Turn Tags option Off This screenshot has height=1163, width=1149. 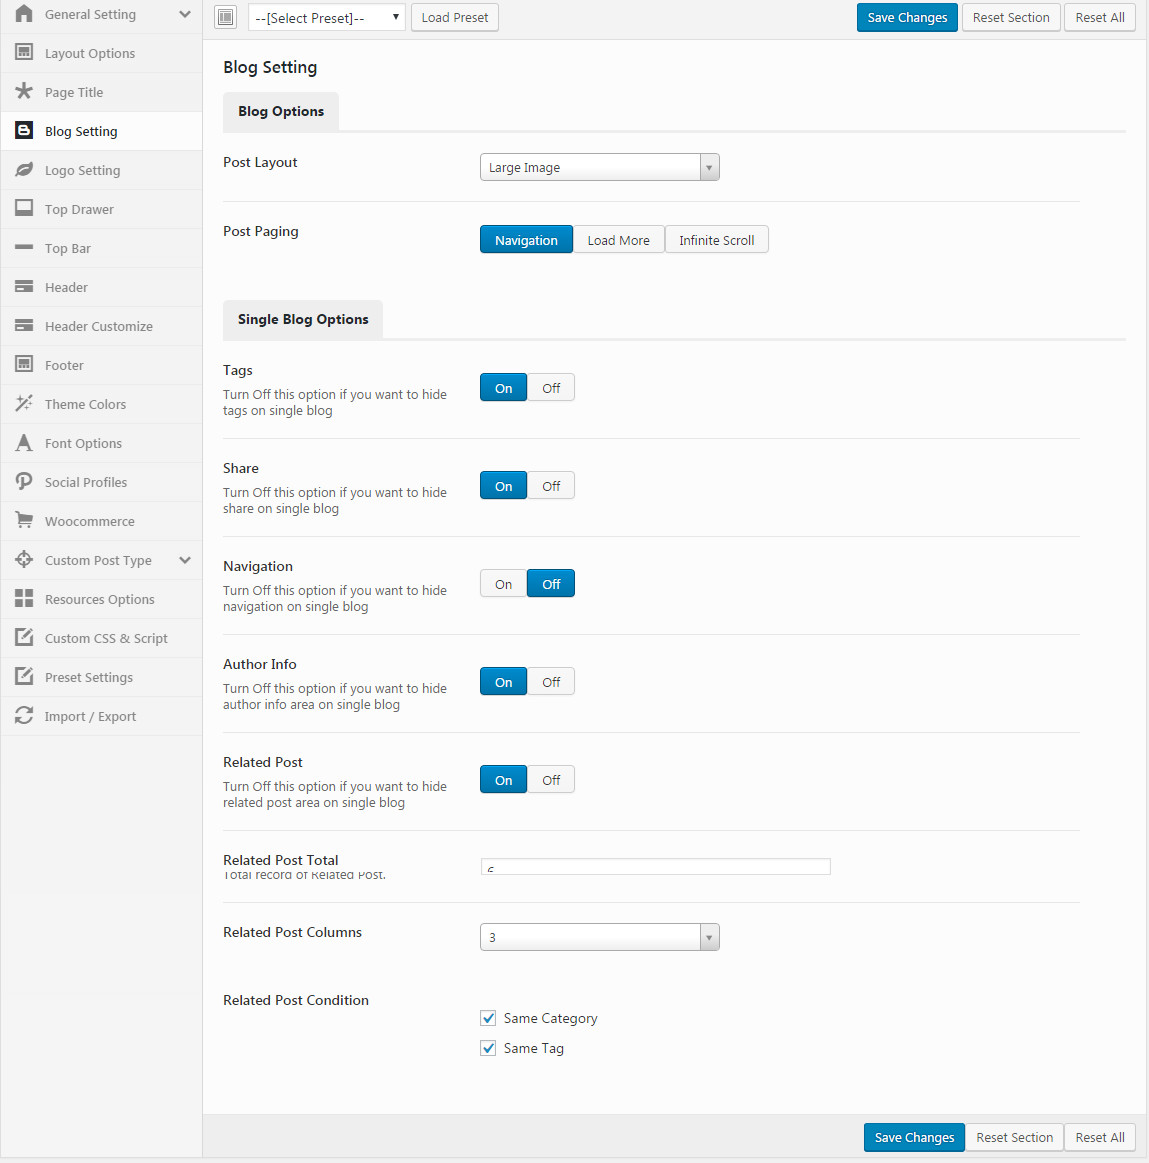coord(551,388)
